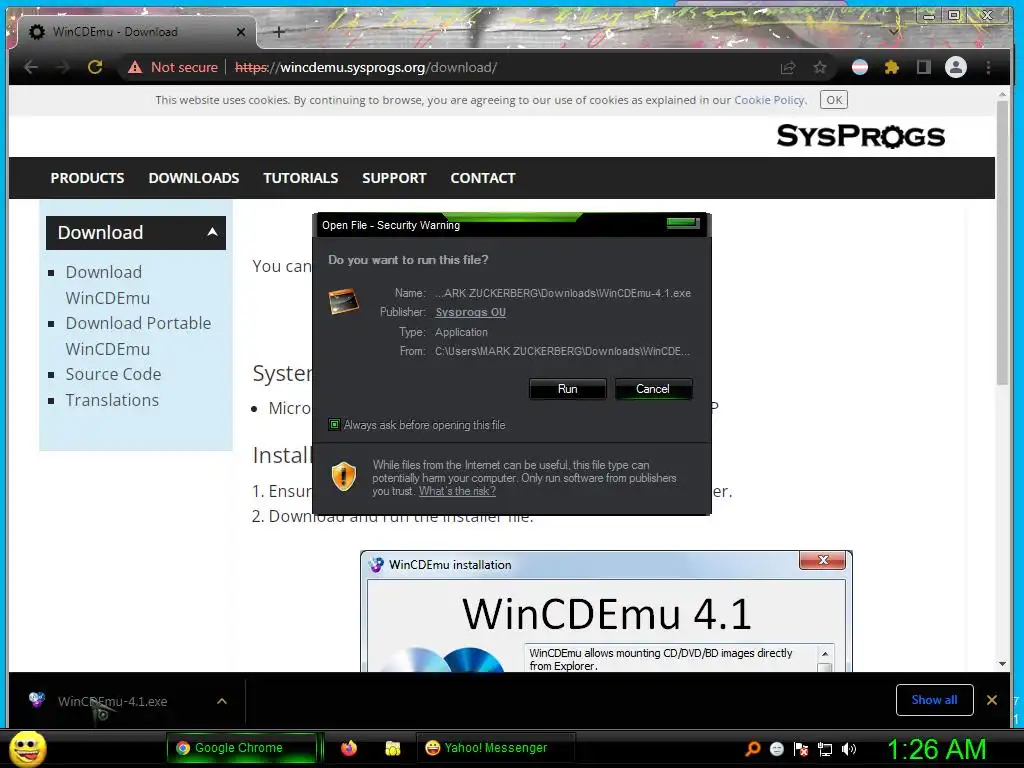Click Show all downloads
1024x768 pixels.
click(934, 700)
